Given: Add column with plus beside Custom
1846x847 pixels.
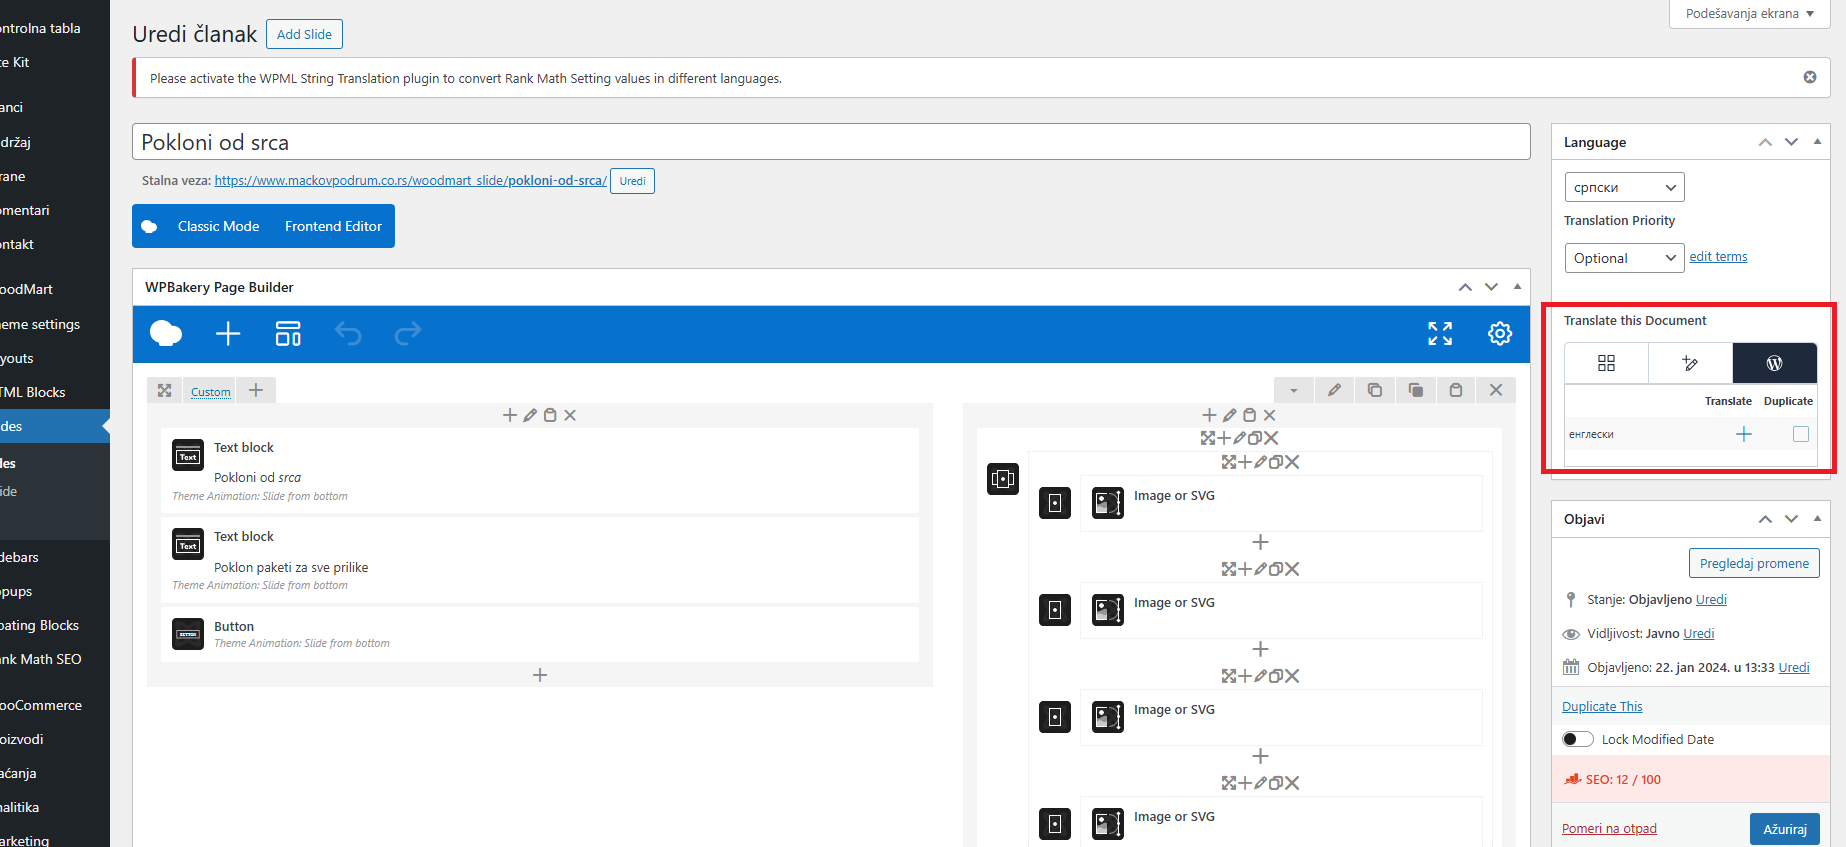Looking at the screenshot, I should pos(256,390).
